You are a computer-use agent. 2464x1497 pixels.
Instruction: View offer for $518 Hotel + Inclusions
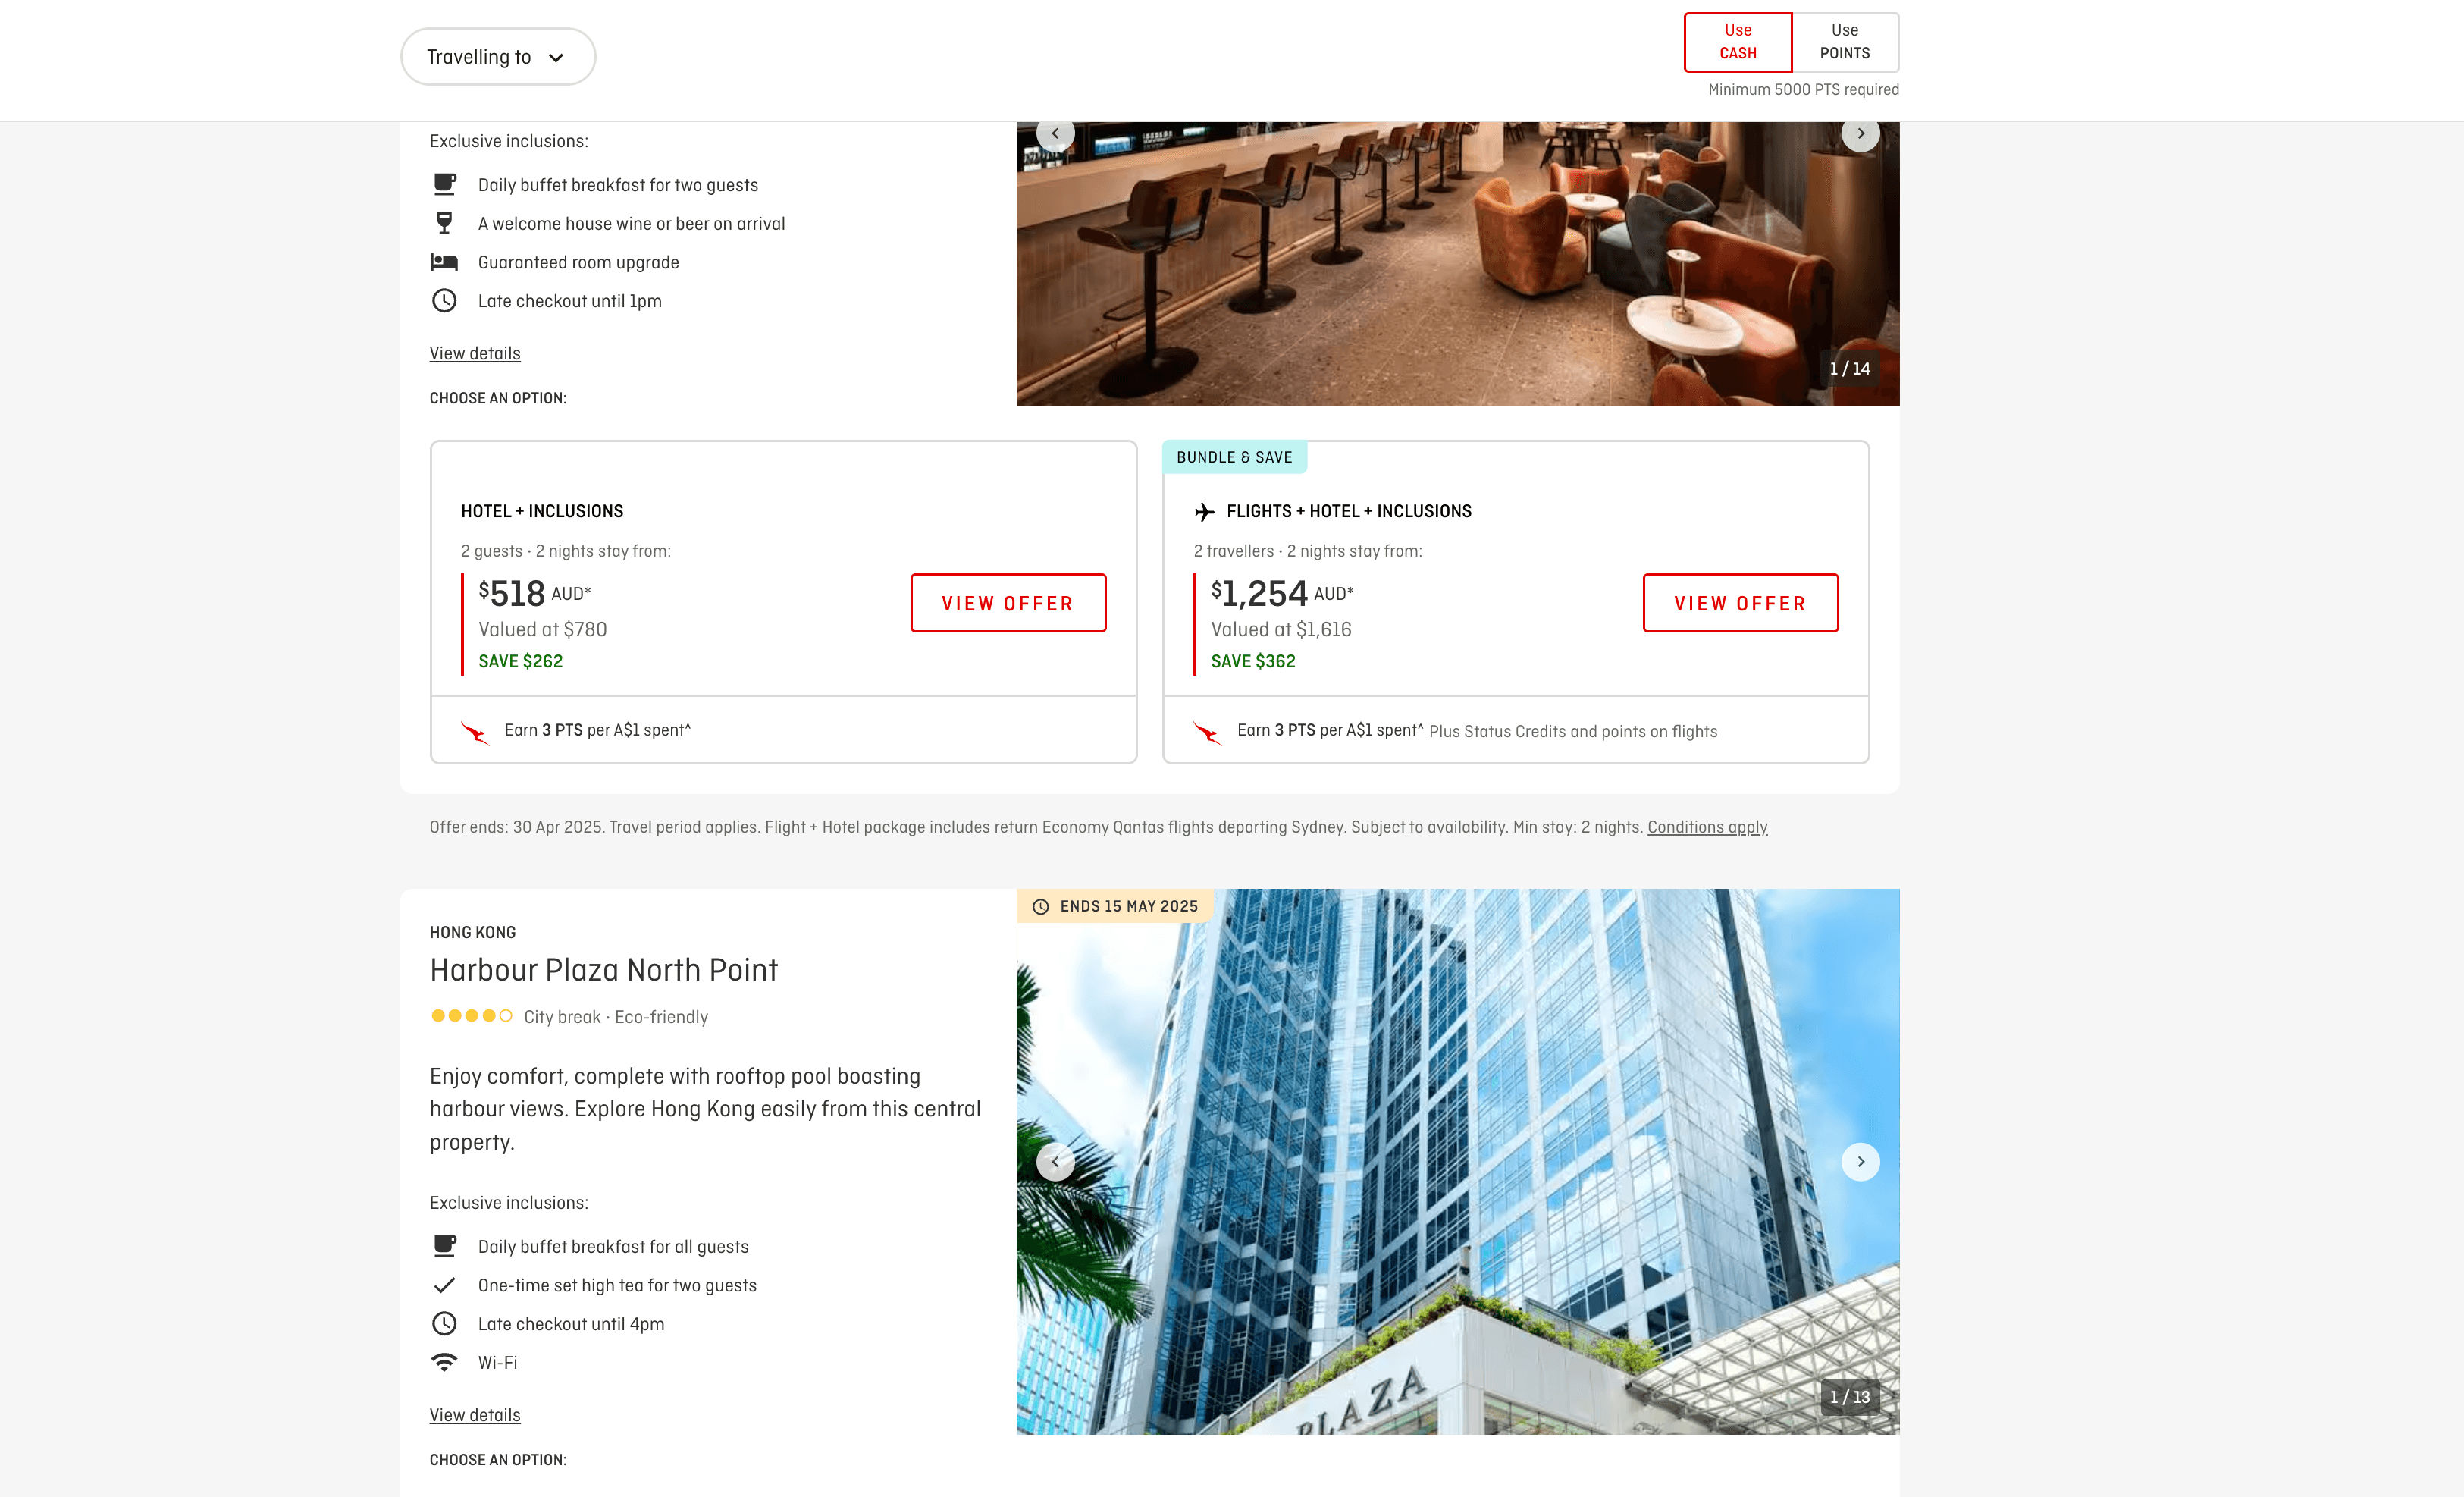tap(1008, 603)
